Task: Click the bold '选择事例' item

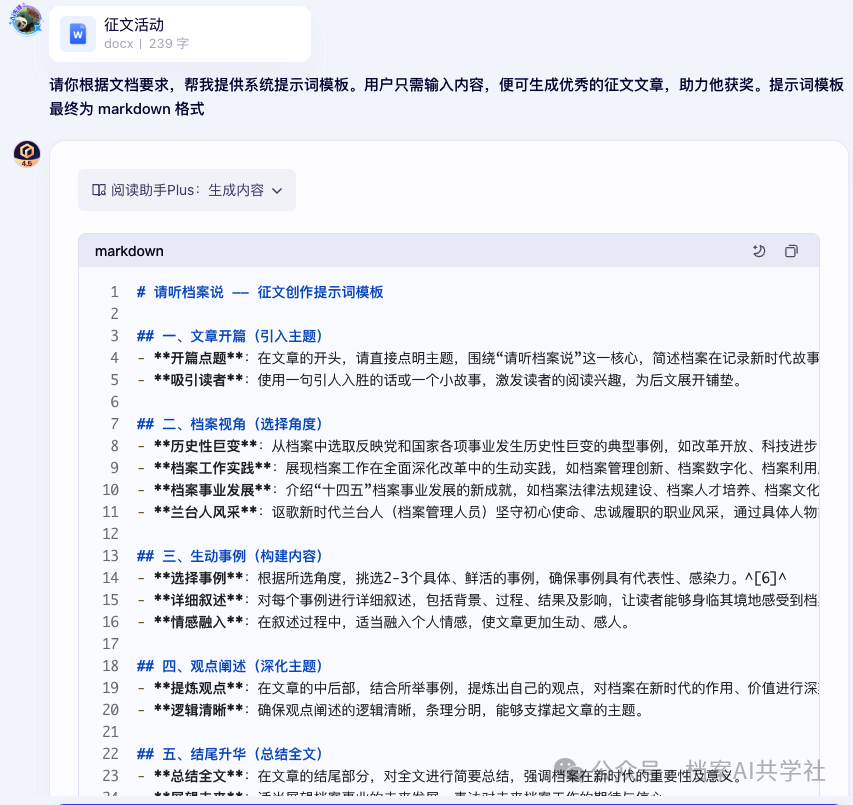Action: [199, 578]
